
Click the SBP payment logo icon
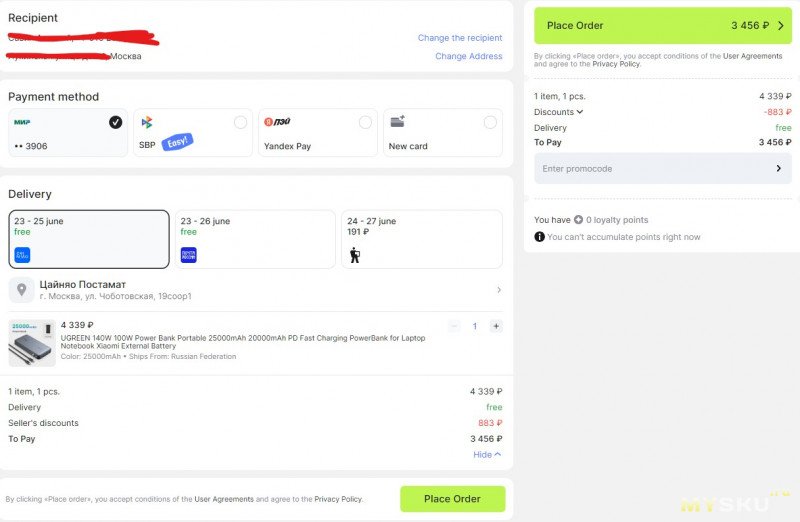pos(147,122)
